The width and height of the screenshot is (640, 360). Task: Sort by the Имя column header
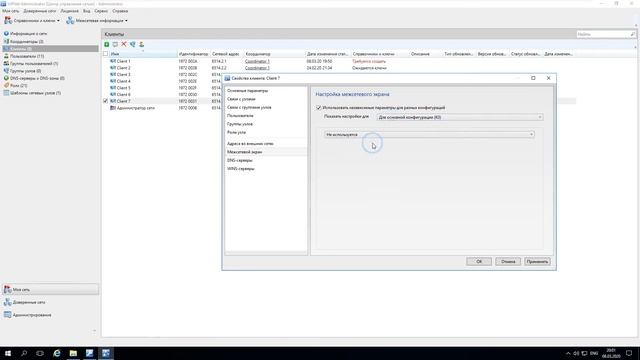tap(143, 54)
